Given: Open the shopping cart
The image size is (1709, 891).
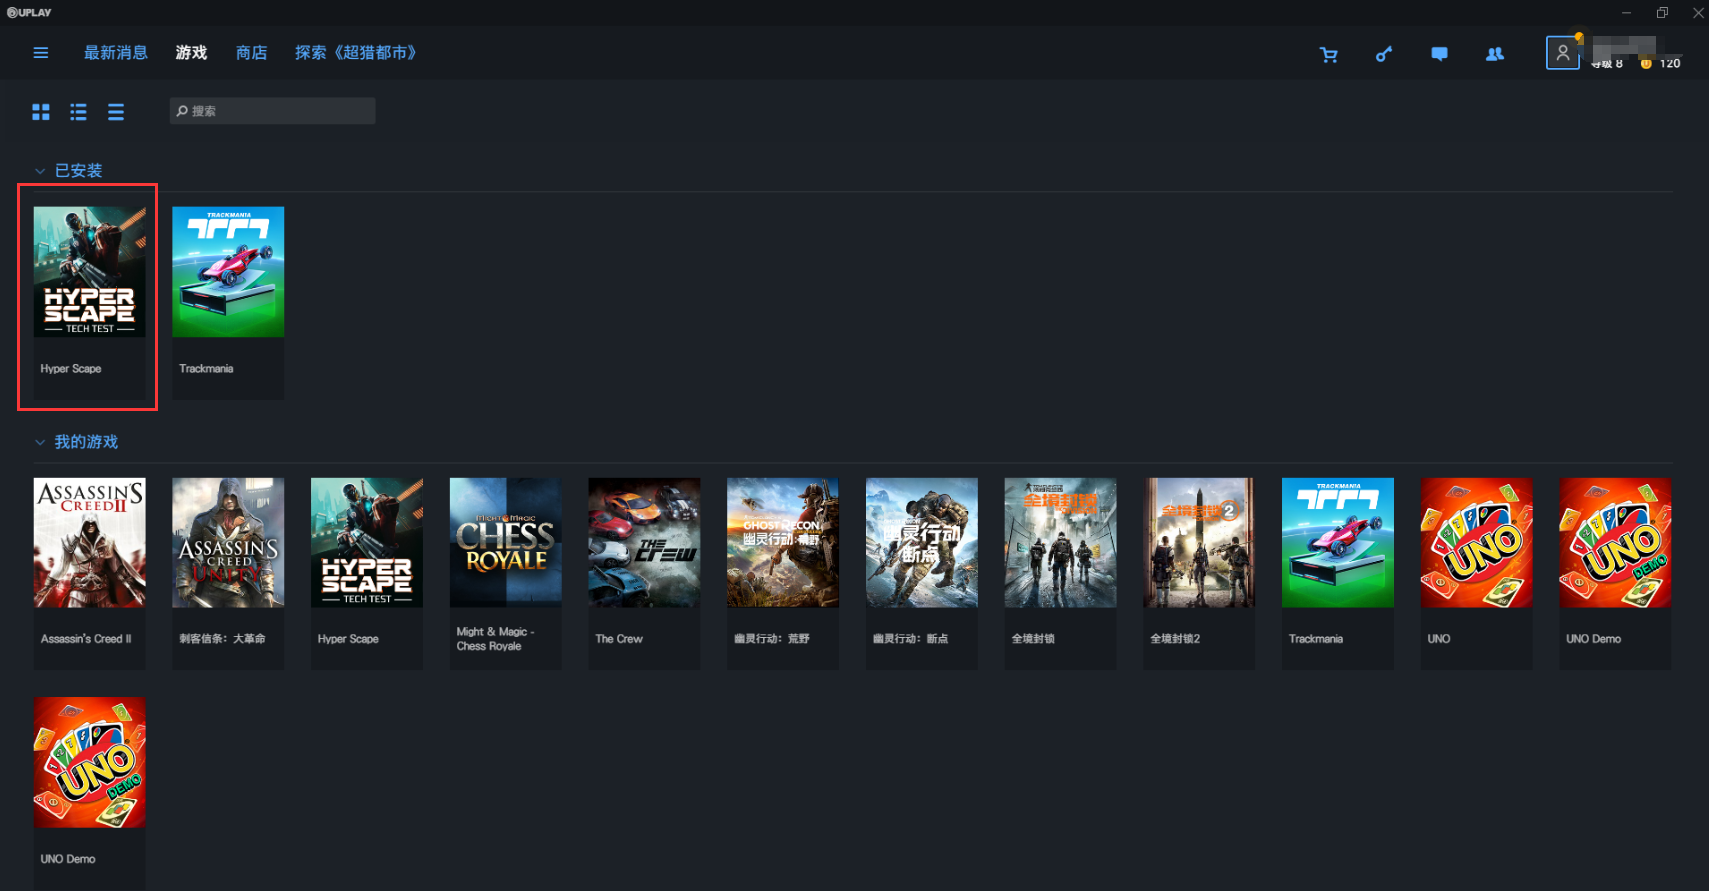Looking at the screenshot, I should click(x=1328, y=55).
